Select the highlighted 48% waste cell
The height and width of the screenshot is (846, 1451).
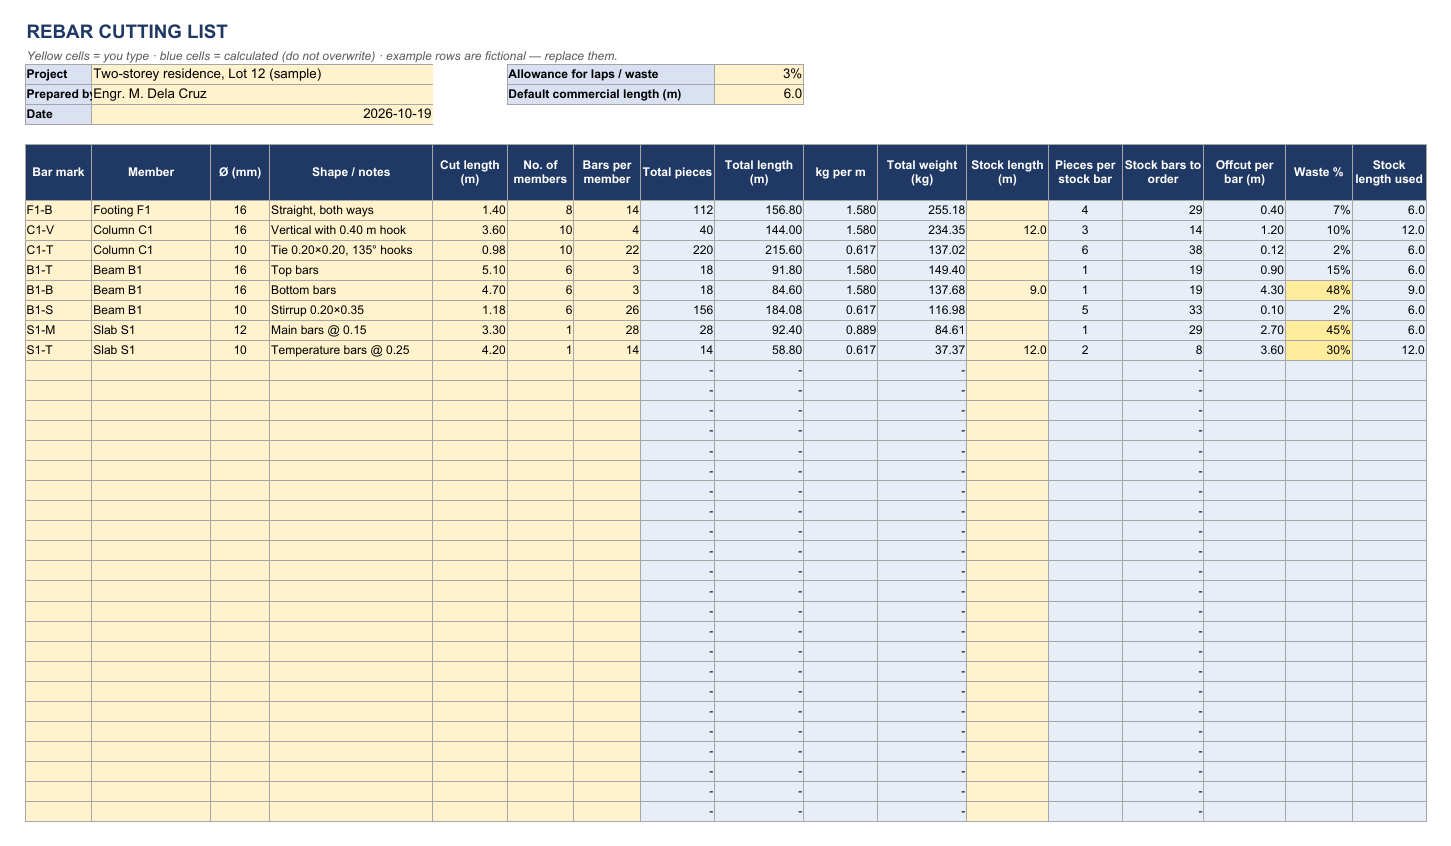pos(1318,290)
